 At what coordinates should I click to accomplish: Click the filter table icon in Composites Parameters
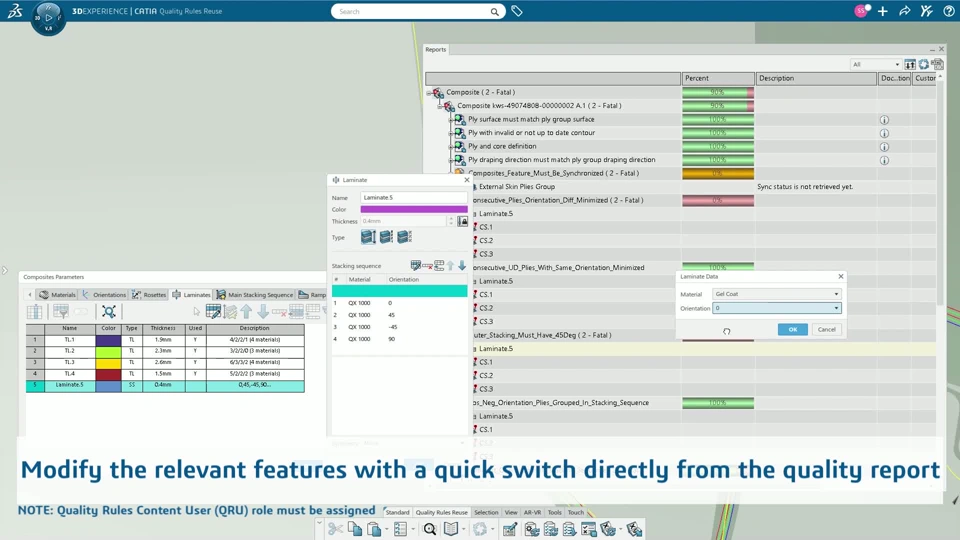pyautogui.click(x=61, y=312)
